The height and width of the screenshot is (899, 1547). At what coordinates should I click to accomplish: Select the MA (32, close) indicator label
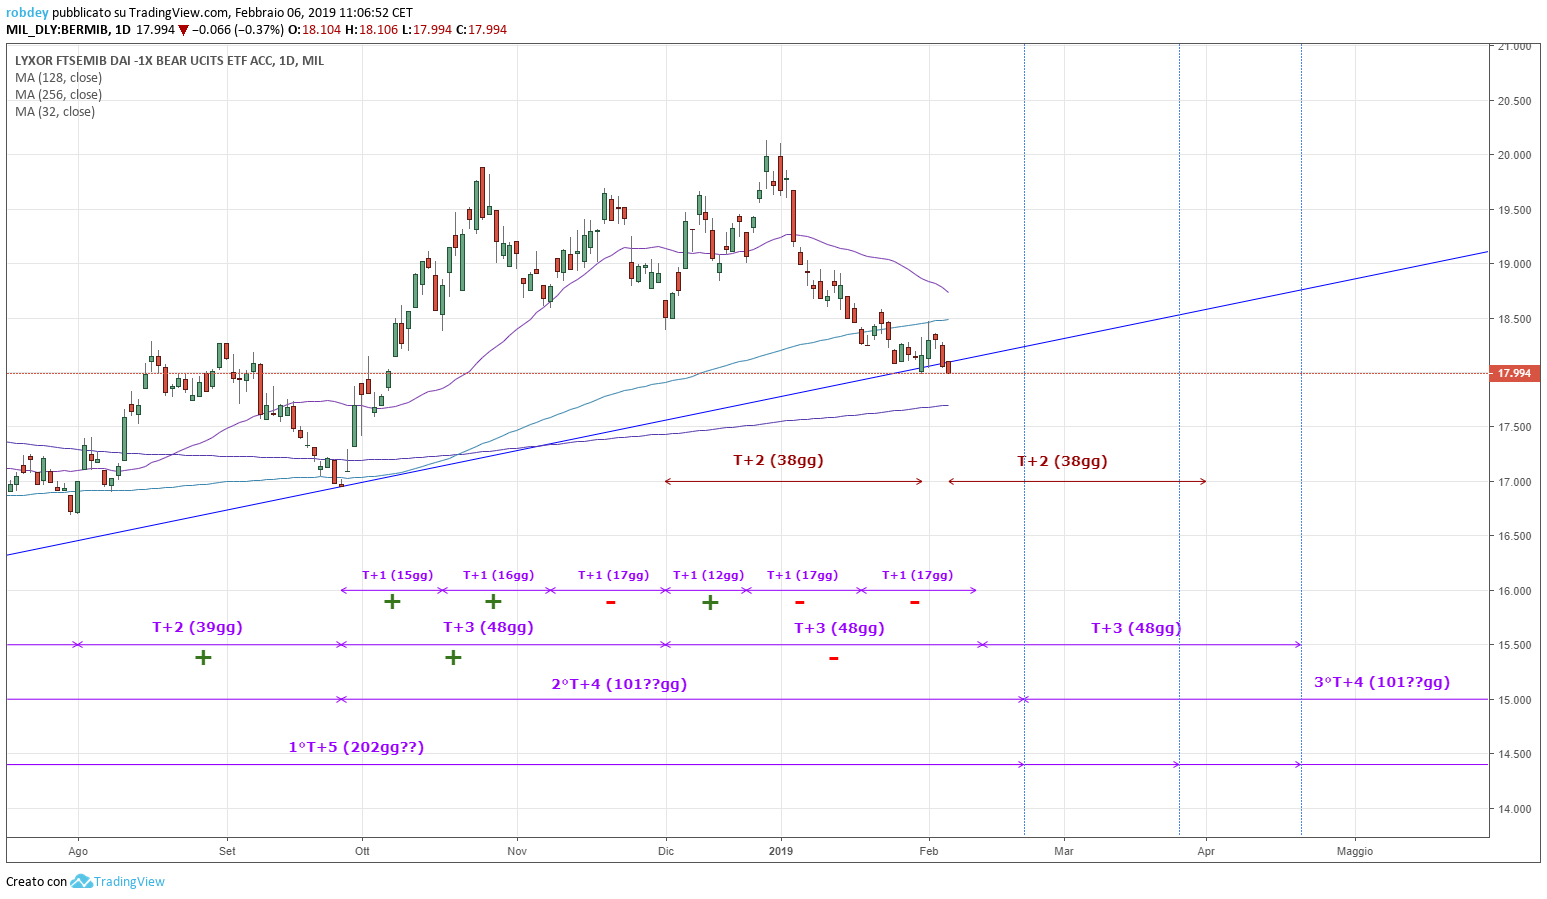point(55,112)
